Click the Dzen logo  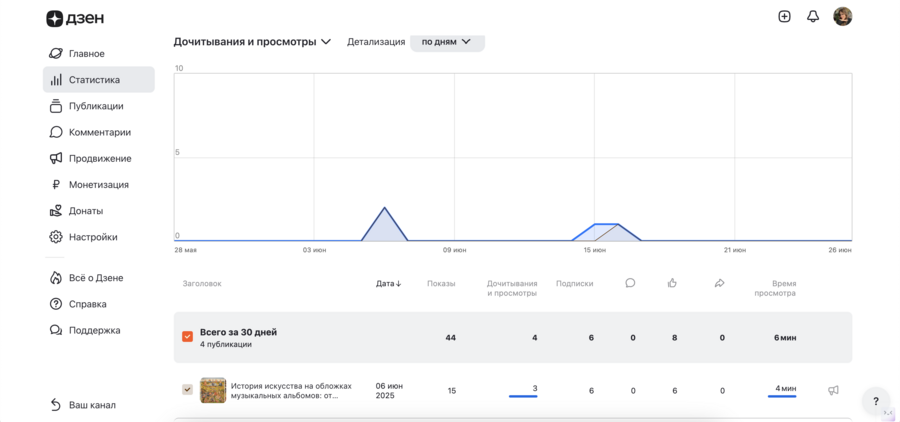75,18
